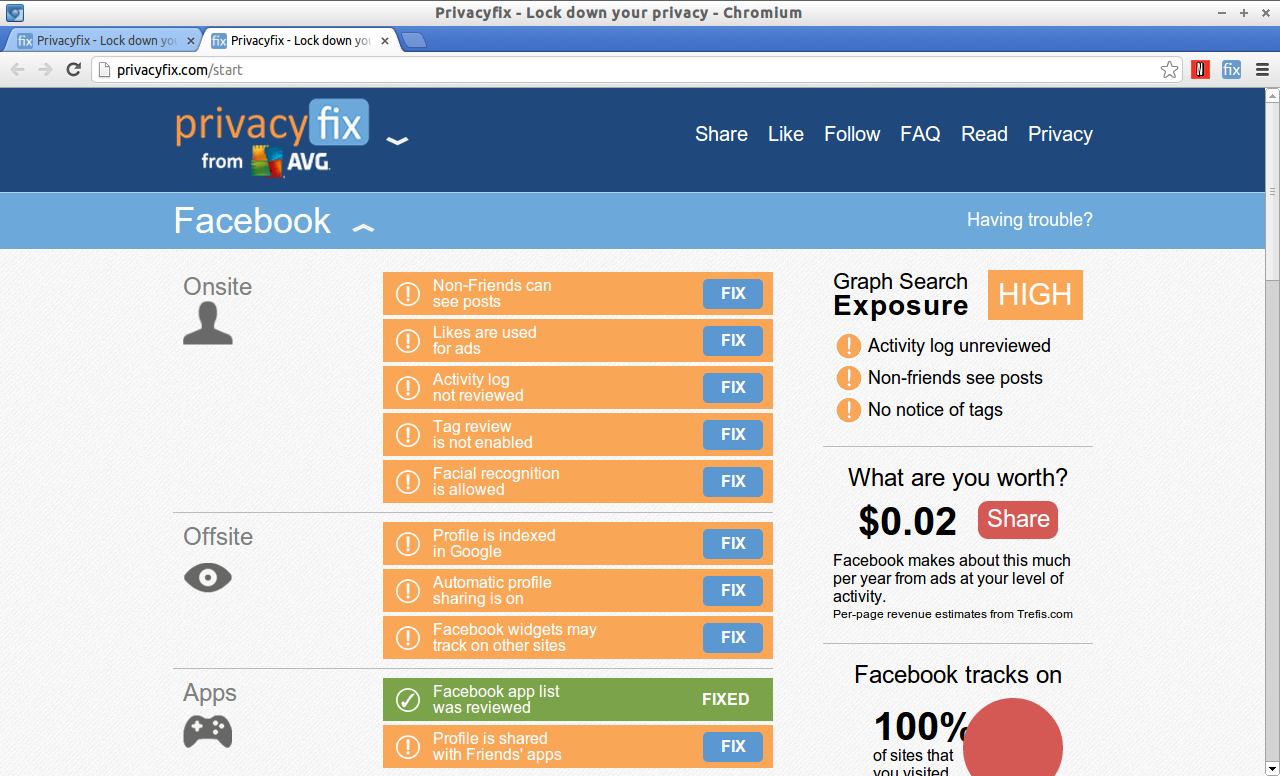Collapse the Facebook section with its chevron

pyautogui.click(x=363, y=227)
